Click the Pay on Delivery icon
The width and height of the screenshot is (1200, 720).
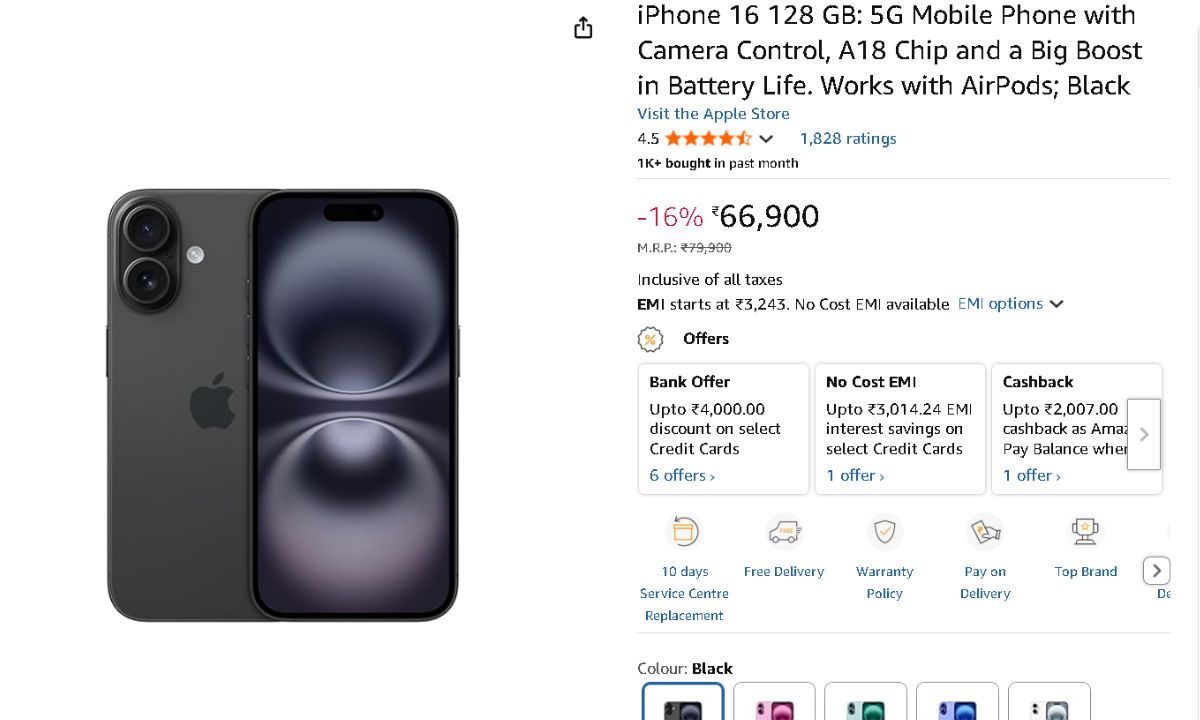pyautogui.click(x=985, y=532)
